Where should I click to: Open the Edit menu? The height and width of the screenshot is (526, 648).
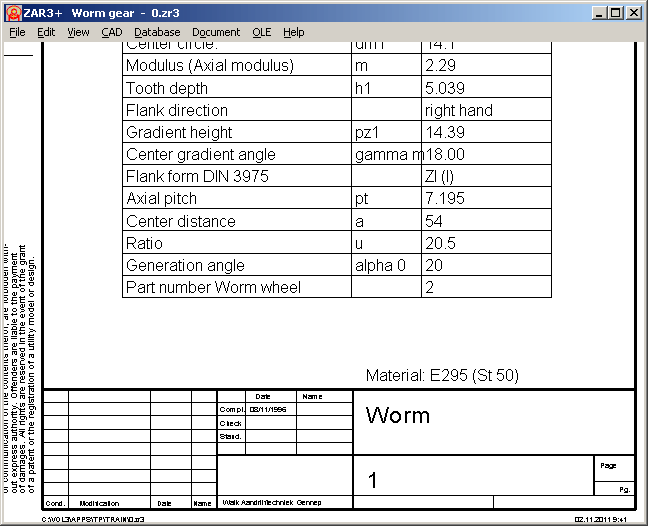click(x=46, y=32)
